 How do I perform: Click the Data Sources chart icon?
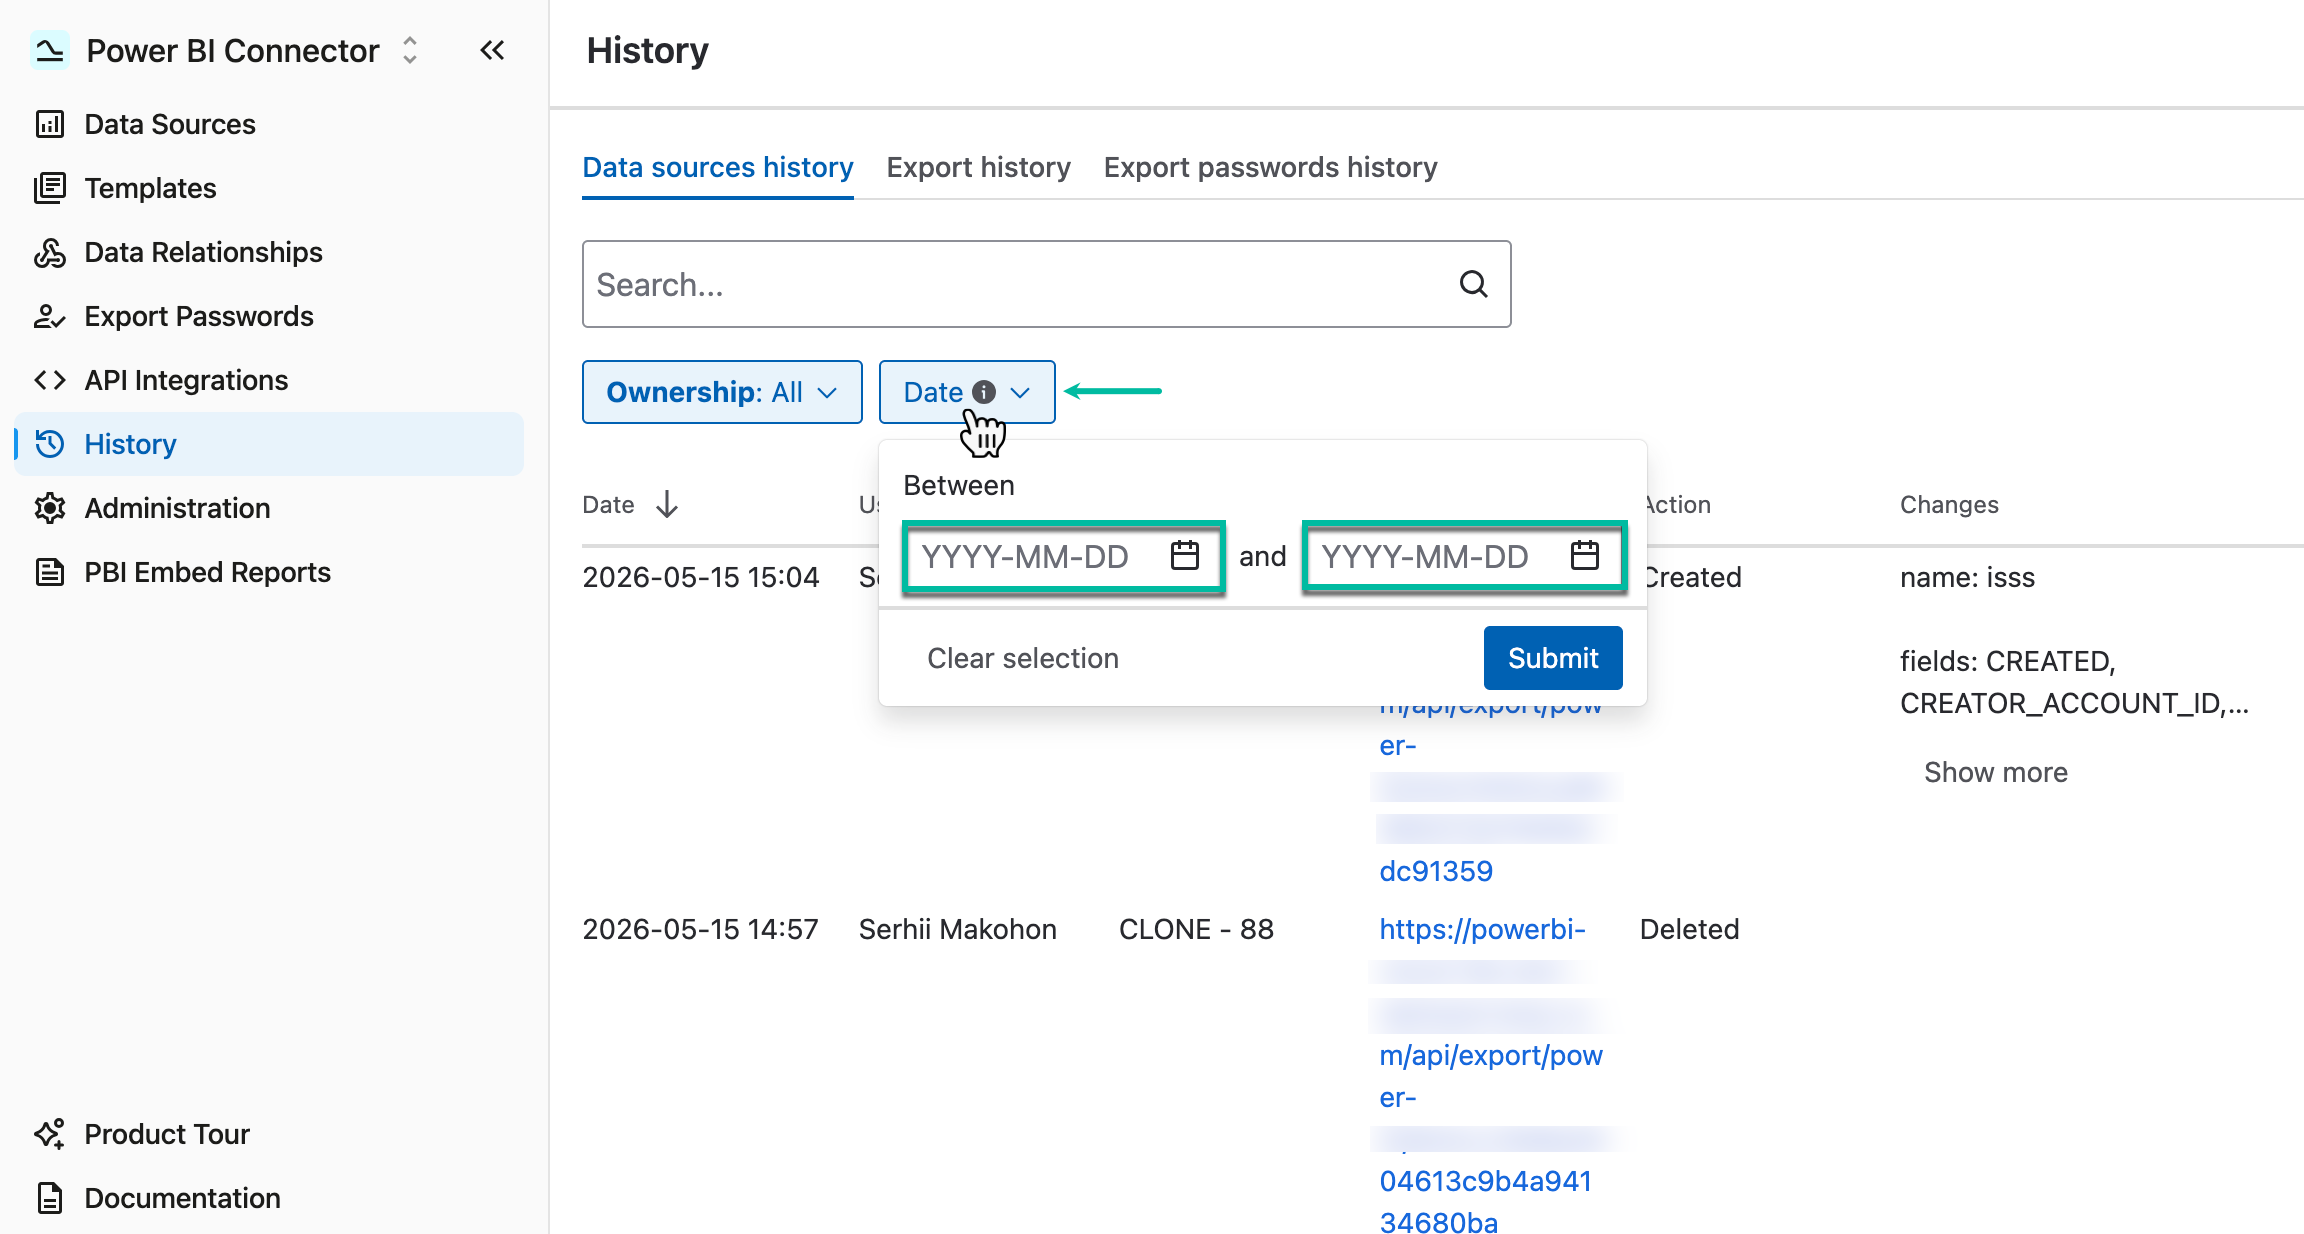pos(50,124)
